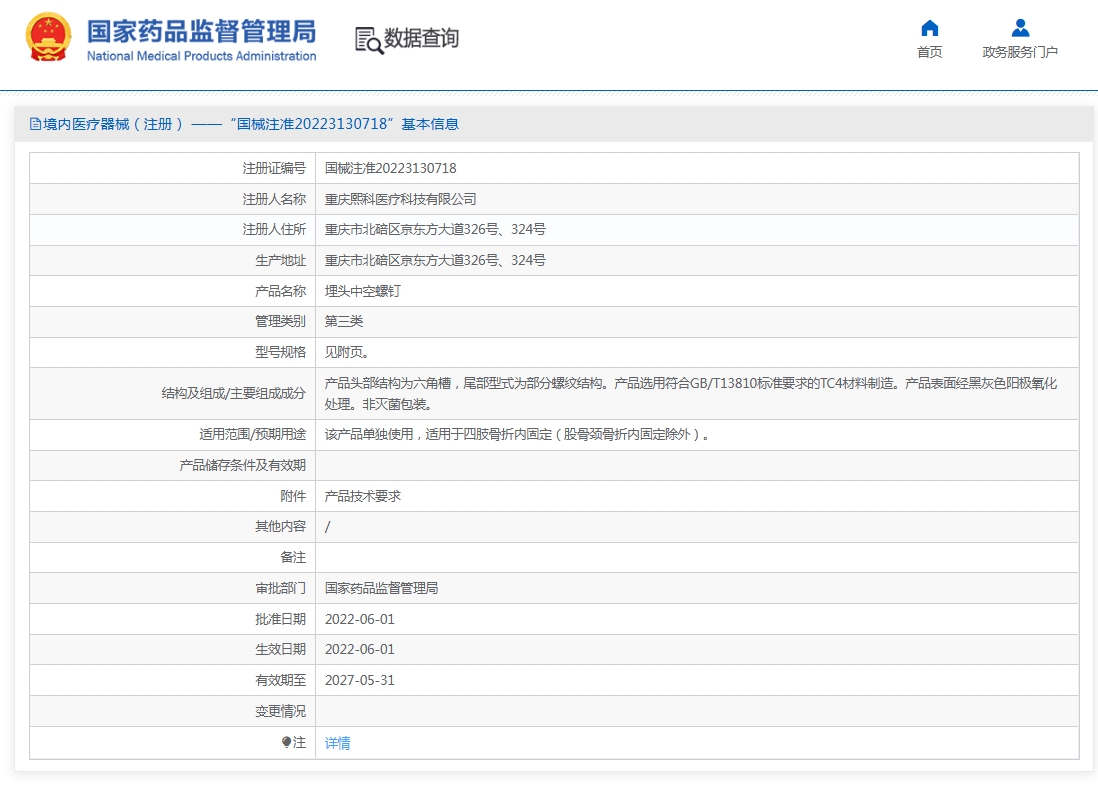Open the 详情 details link

tap(338, 743)
